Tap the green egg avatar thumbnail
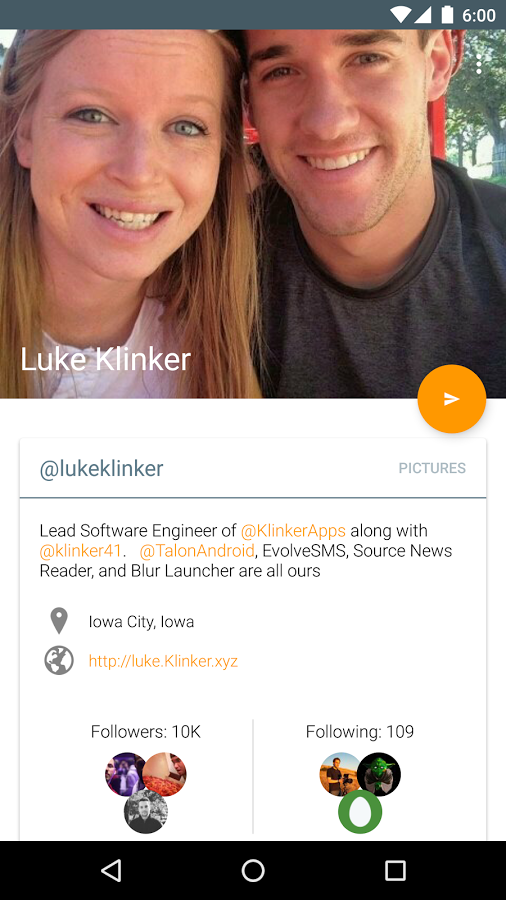Image resolution: width=506 pixels, height=900 pixels. 360,812
